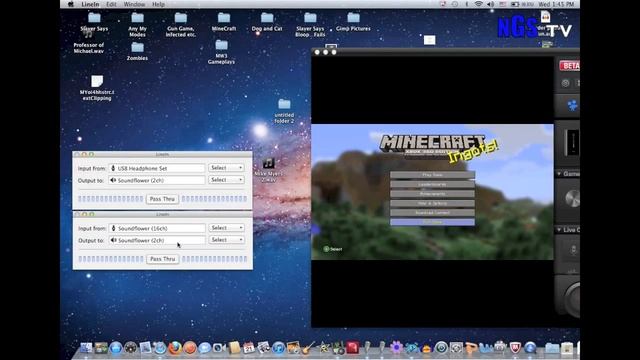The height and width of the screenshot is (360, 640).
Task: Open Select dropdown beside Soundflower (16ch) input
Action: [x=227, y=228]
